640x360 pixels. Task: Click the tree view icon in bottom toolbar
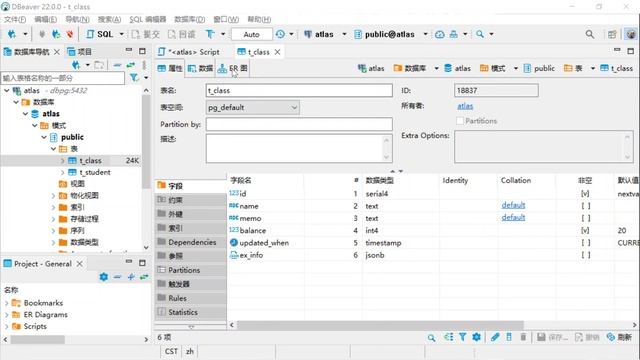449,337
